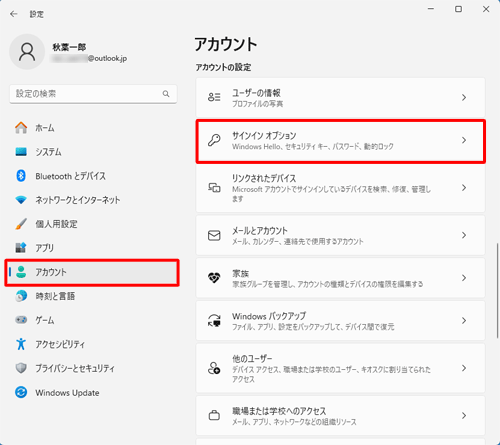This screenshot has width=500, height=445.
Task: Expand メールとアカウント chevron
Action: pos(464,235)
